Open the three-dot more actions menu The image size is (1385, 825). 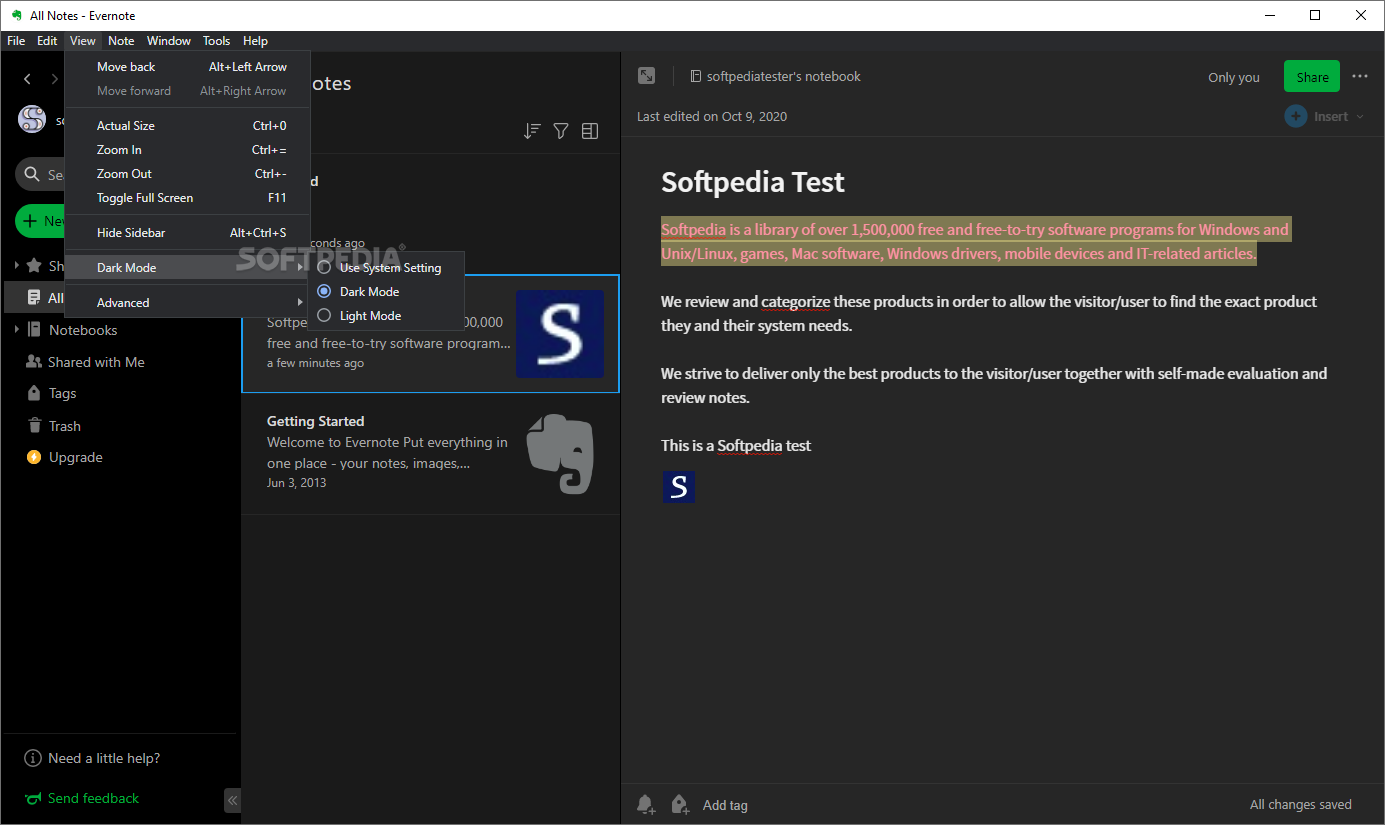pos(1360,76)
